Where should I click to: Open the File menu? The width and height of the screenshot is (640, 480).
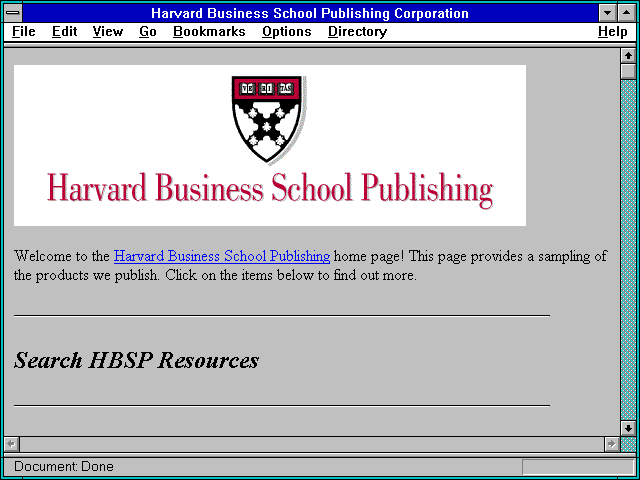pos(24,32)
